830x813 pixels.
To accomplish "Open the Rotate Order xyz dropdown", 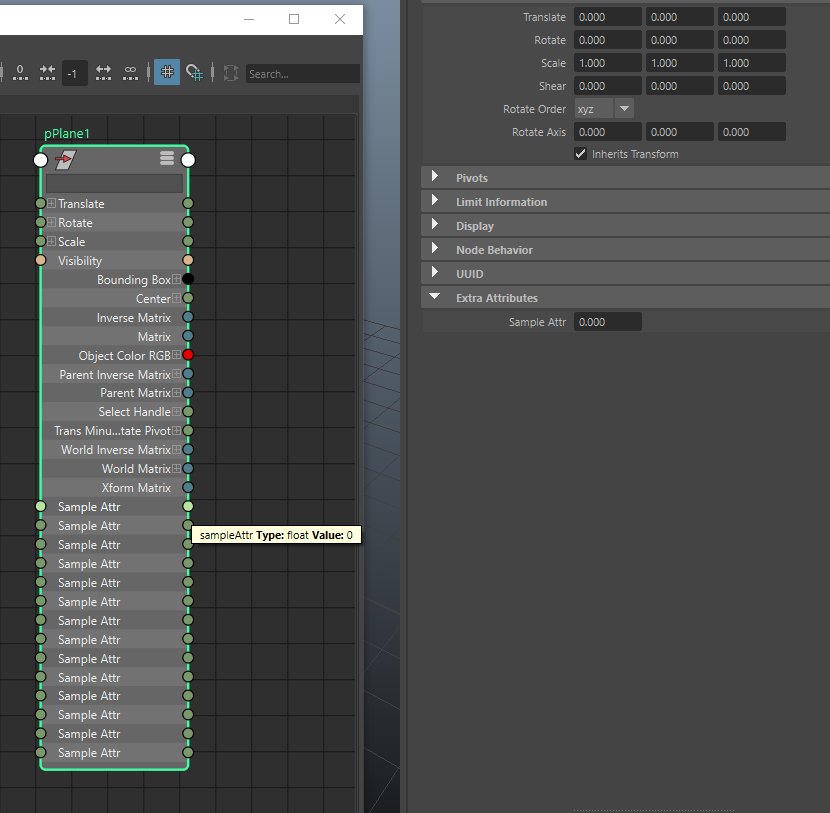I will pyautogui.click(x=604, y=109).
